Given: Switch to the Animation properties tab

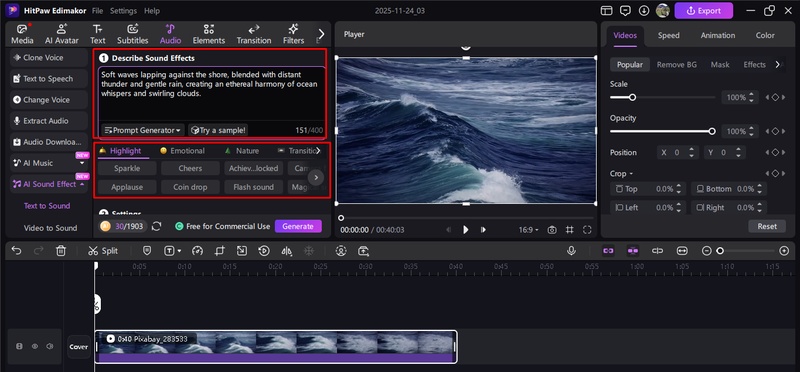Looking at the screenshot, I should (x=718, y=35).
